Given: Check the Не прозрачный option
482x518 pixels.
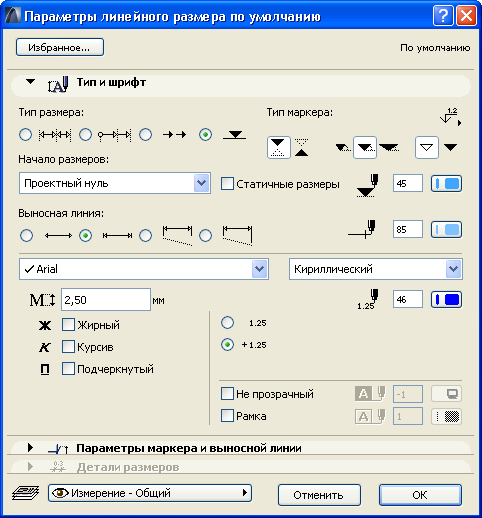Looking at the screenshot, I should pos(227,394).
